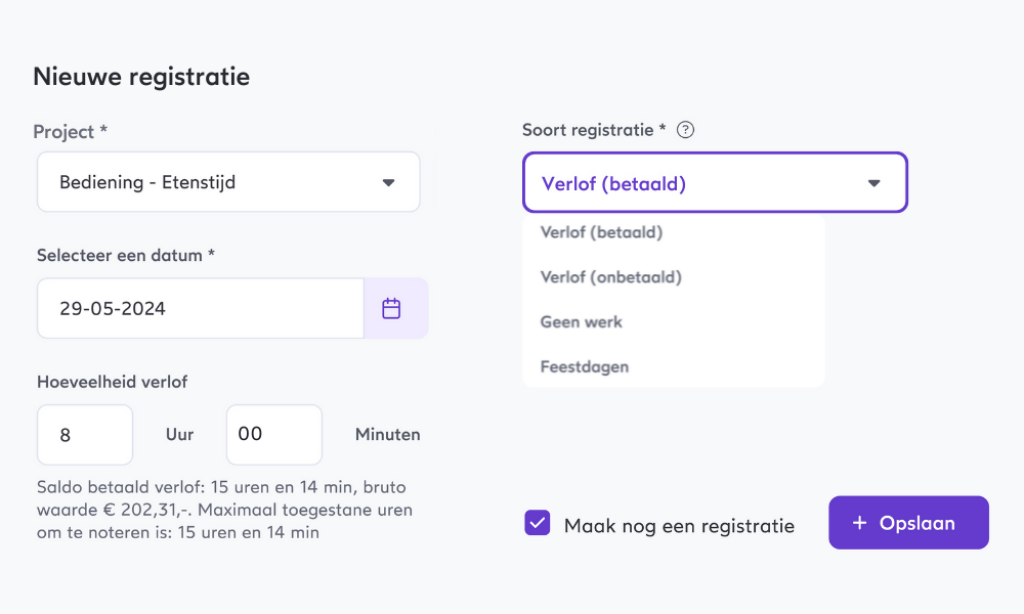The width and height of the screenshot is (1024, 614).
Task: Toggle the 'Maak nog een registratie' checkbox
Action: [x=538, y=524]
